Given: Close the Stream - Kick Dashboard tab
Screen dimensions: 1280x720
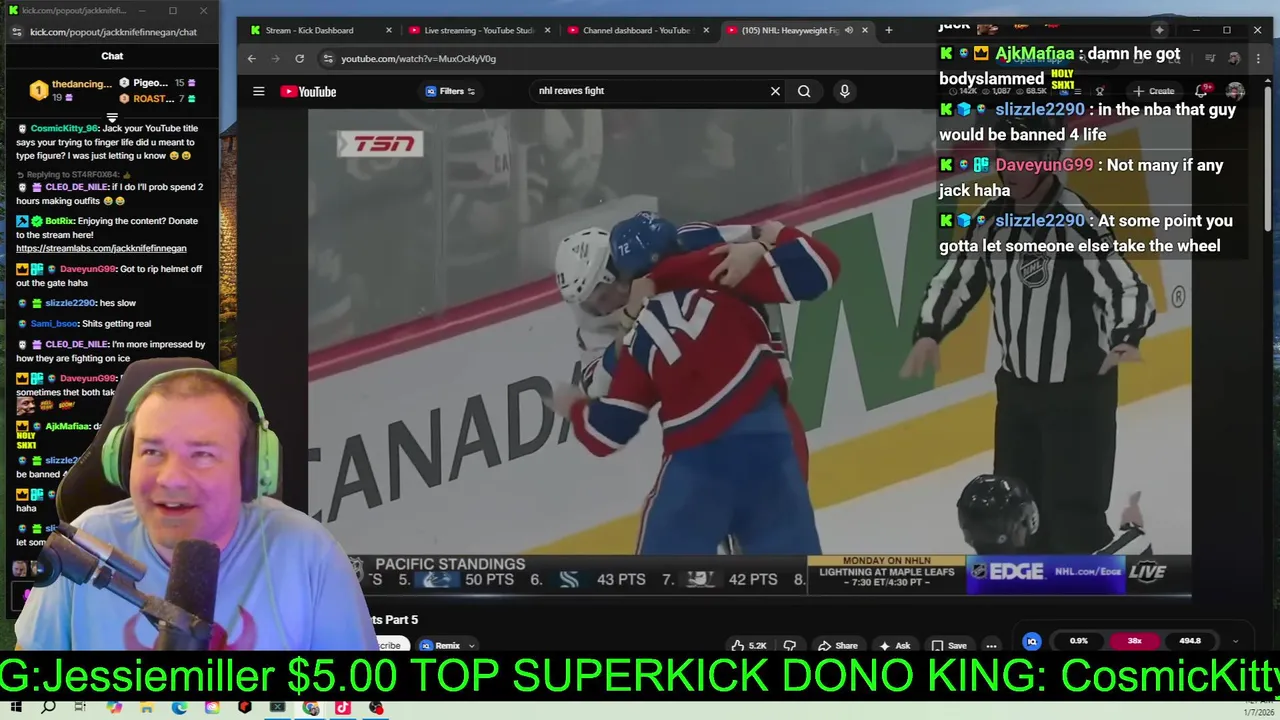Looking at the screenshot, I should tap(388, 30).
